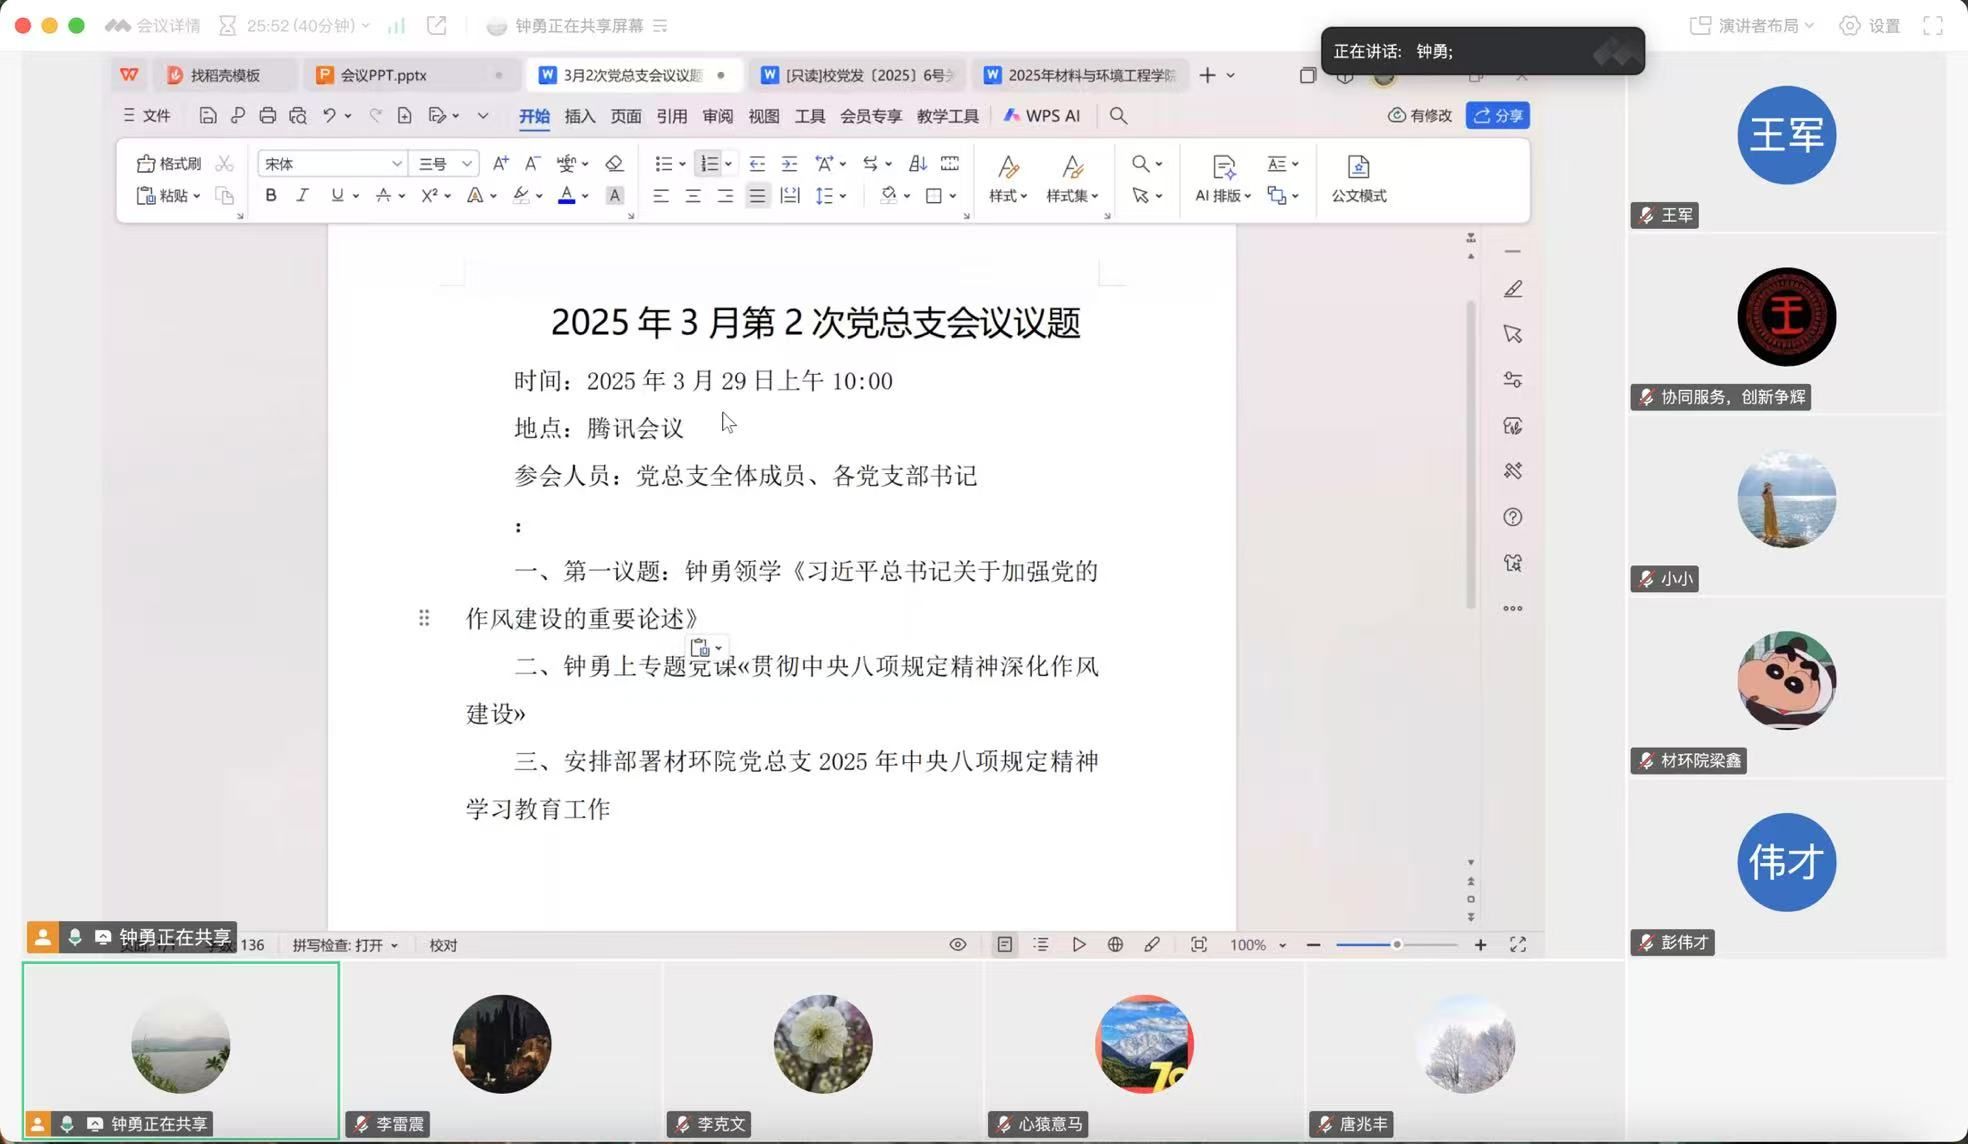1968x1144 pixels.
Task: Click the blue 分享 share button
Action: click(1497, 116)
